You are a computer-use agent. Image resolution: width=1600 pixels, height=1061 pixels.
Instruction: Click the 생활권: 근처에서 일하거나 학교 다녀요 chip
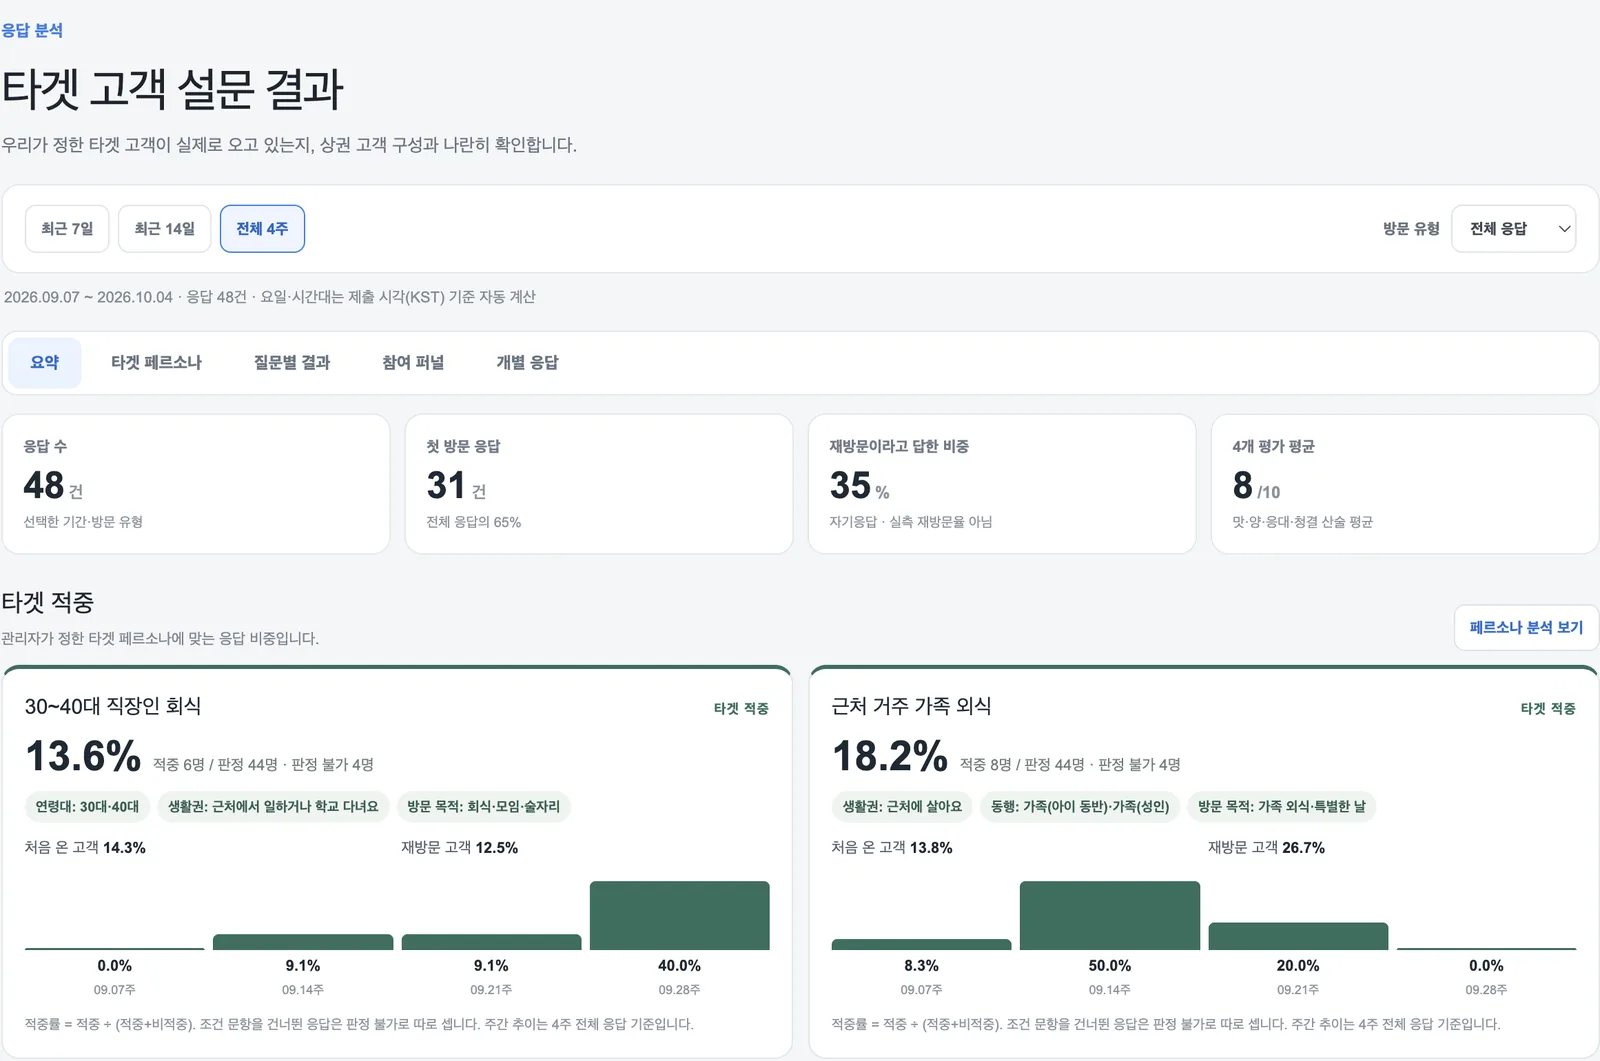(x=273, y=807)
